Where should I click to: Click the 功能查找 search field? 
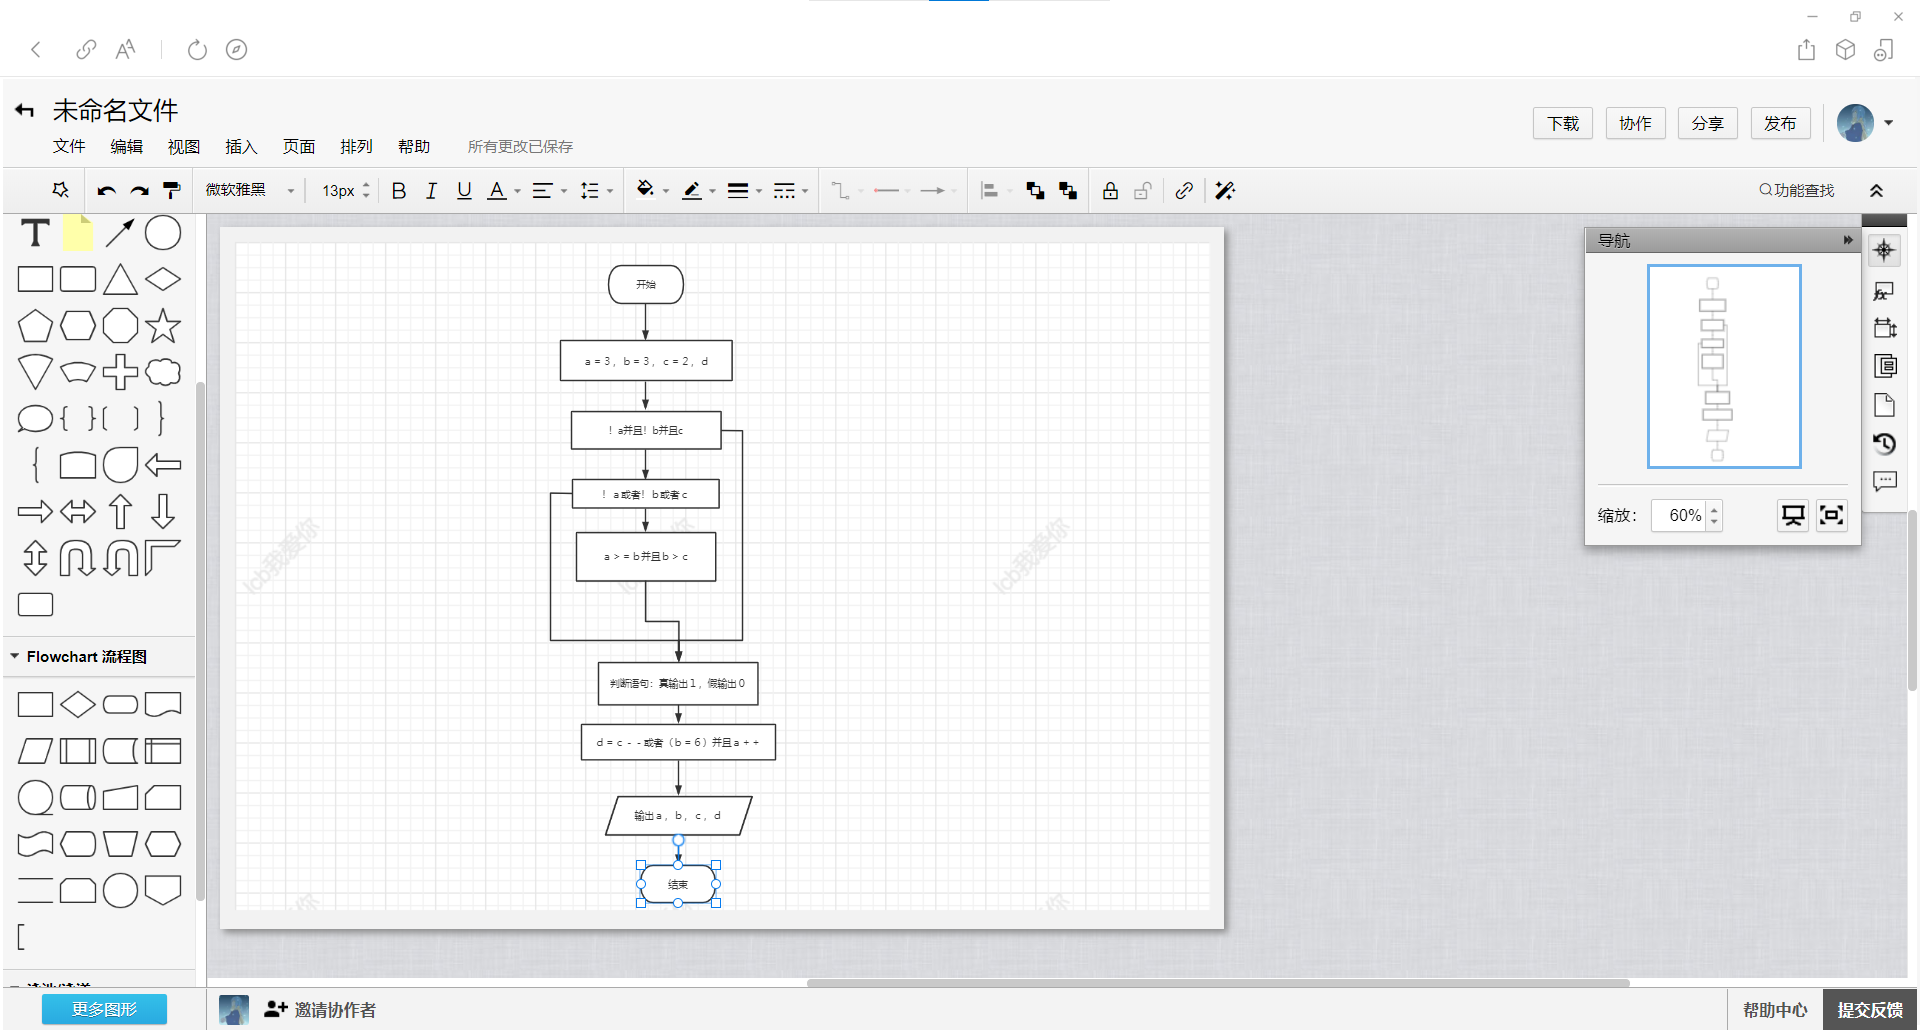click(1797, 191)
